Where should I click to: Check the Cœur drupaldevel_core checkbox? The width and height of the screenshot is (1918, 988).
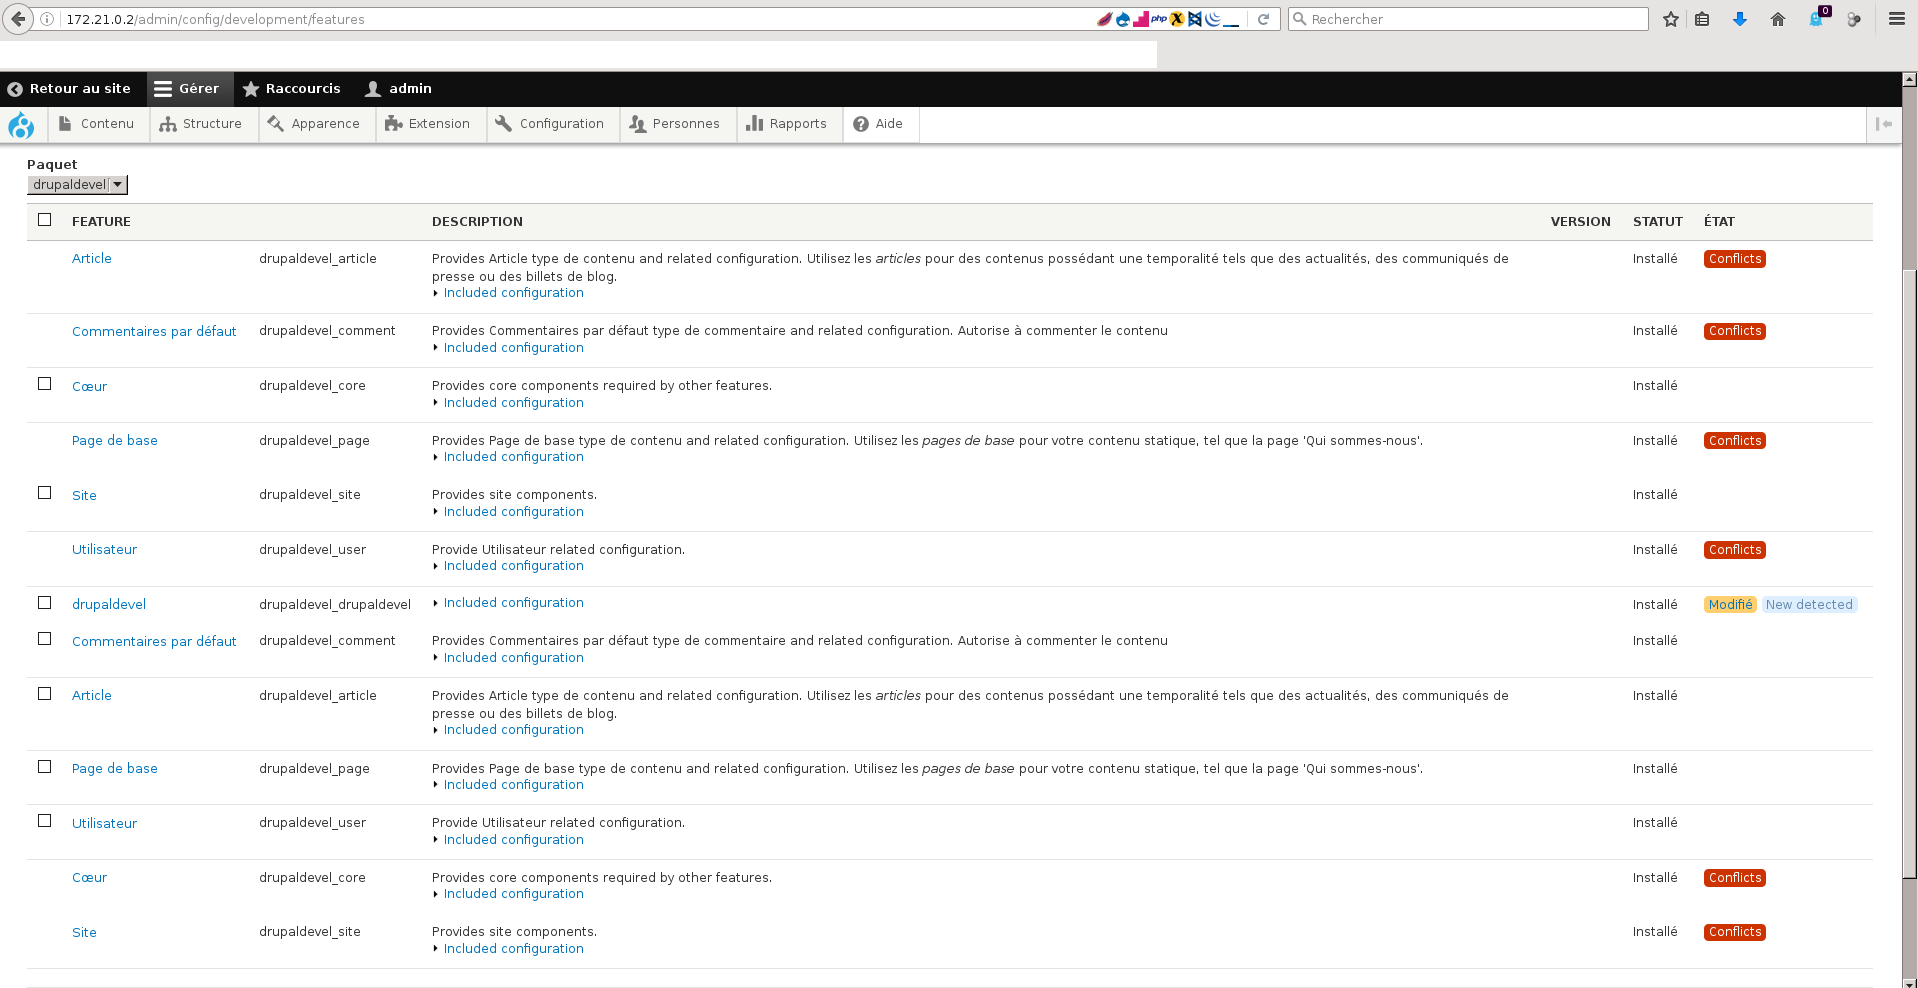point(44,384)
